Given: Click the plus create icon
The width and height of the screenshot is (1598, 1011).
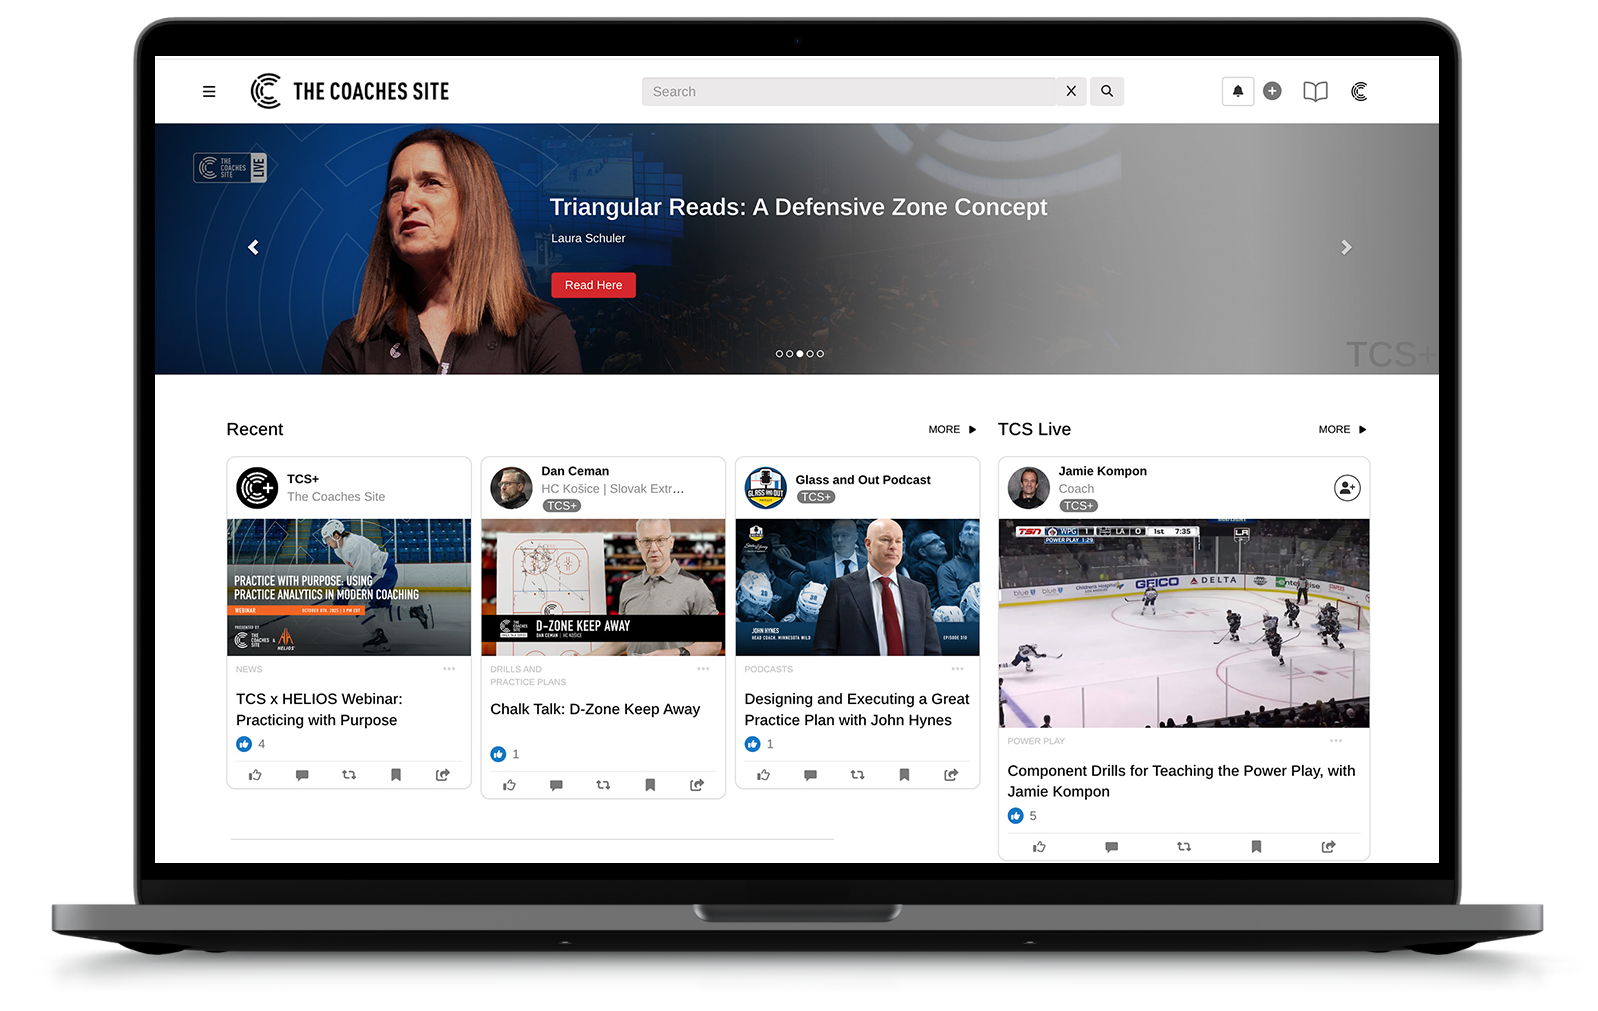Looking at the screenshot, I should point(1272,91).
